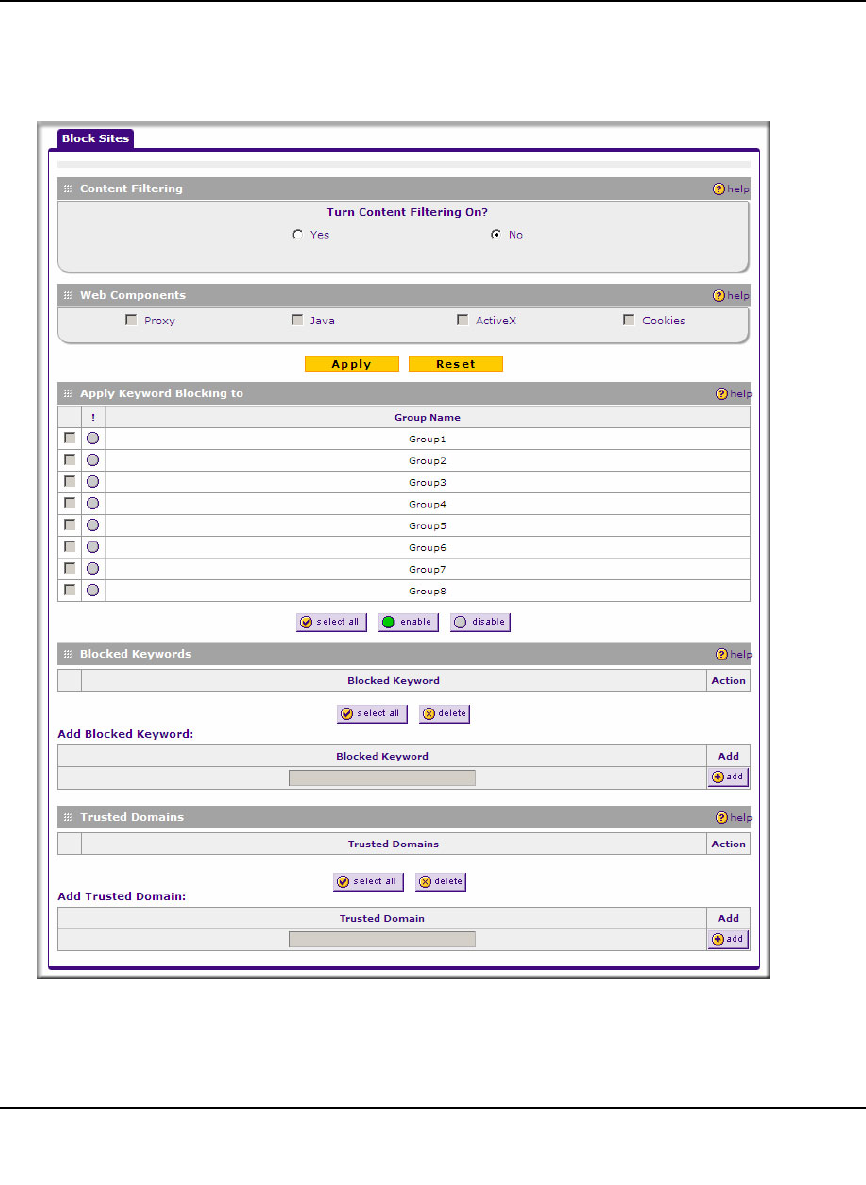
Task: Open help for Blocked Keywords section
Action: point(733,654)
